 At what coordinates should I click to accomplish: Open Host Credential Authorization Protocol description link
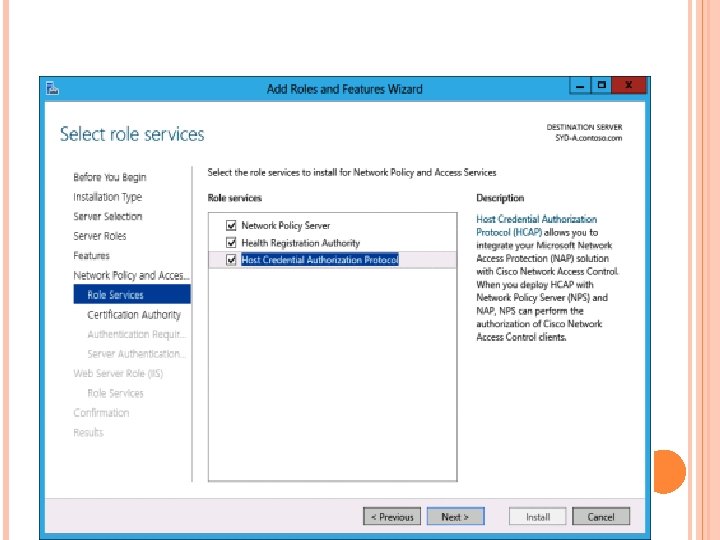(x=536, y=225)
